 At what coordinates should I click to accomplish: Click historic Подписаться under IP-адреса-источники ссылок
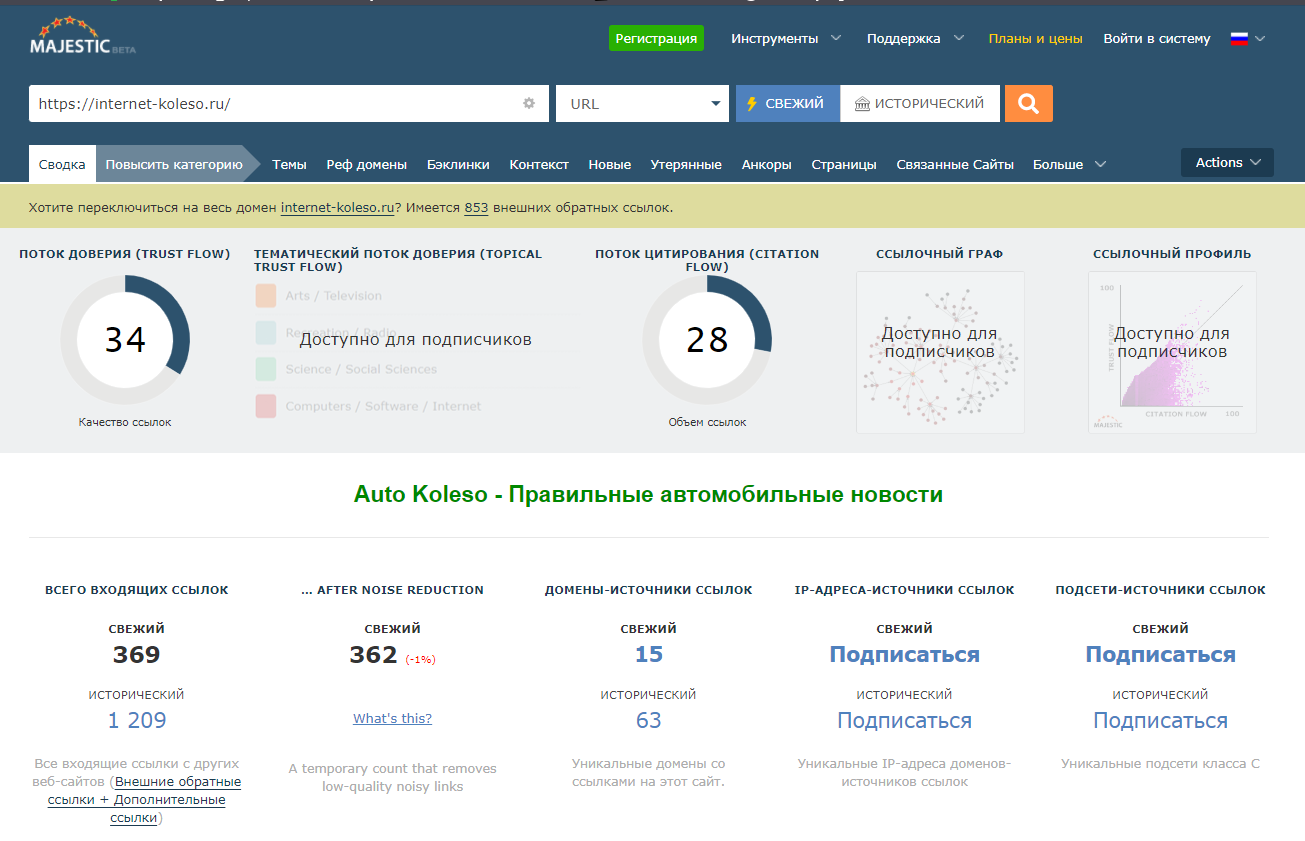point(905,720)
